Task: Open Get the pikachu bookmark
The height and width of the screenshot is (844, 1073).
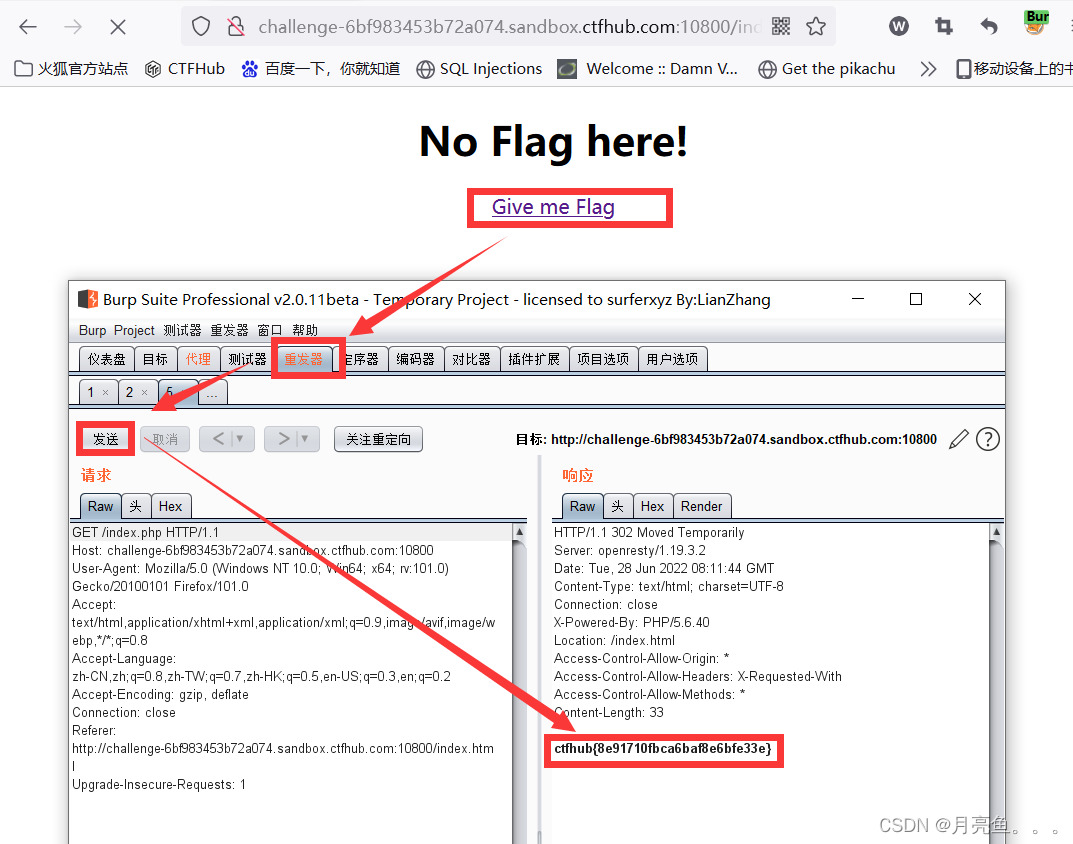Action: pos(827,68)
